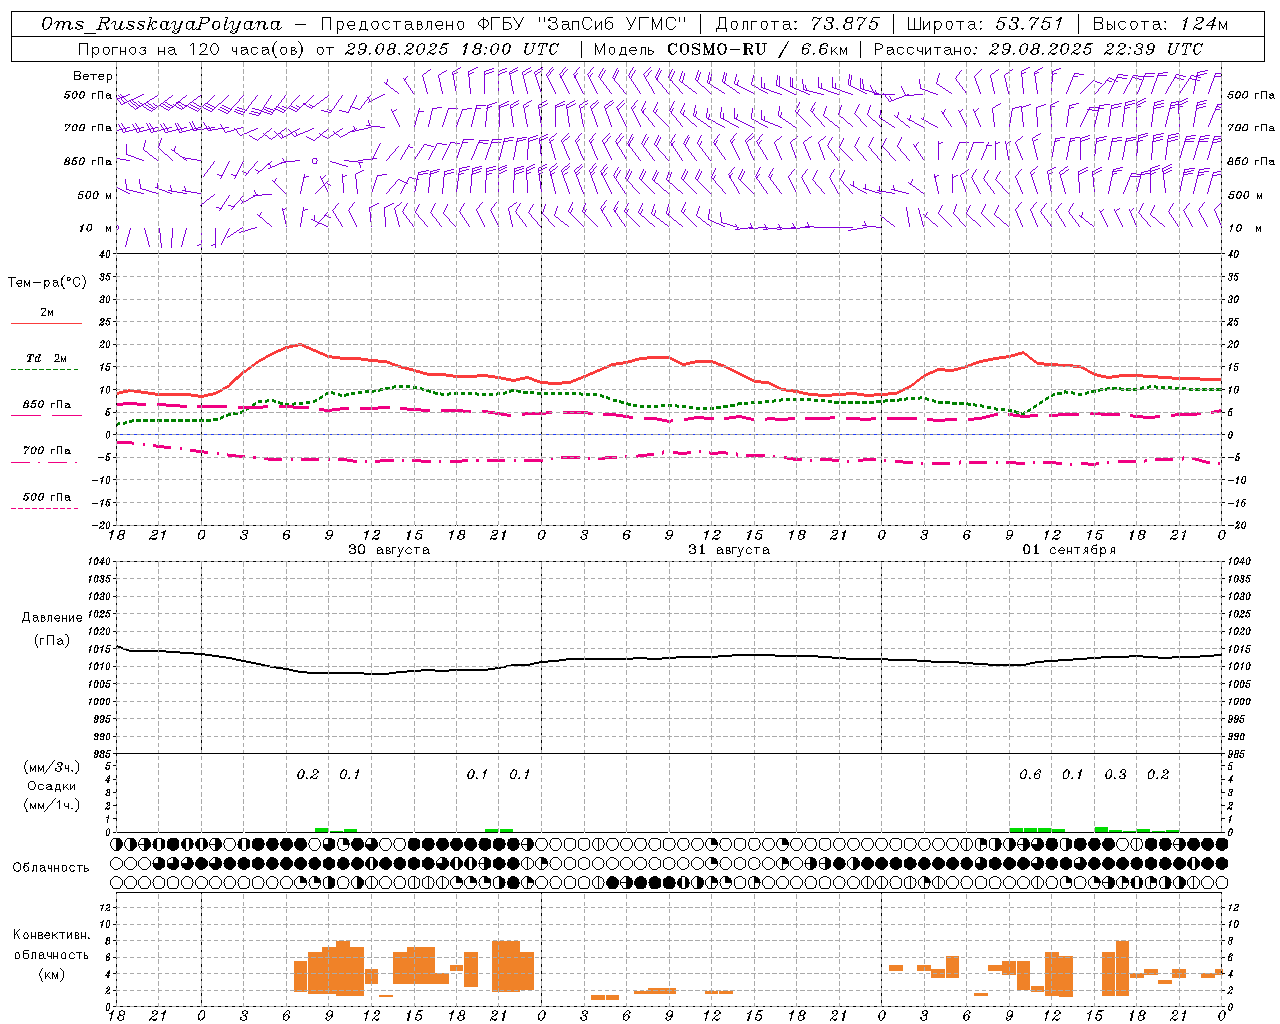Click the solid line legend swatch for 2м
This screenshot has width=1280, height=1024.
click(46, 323)
